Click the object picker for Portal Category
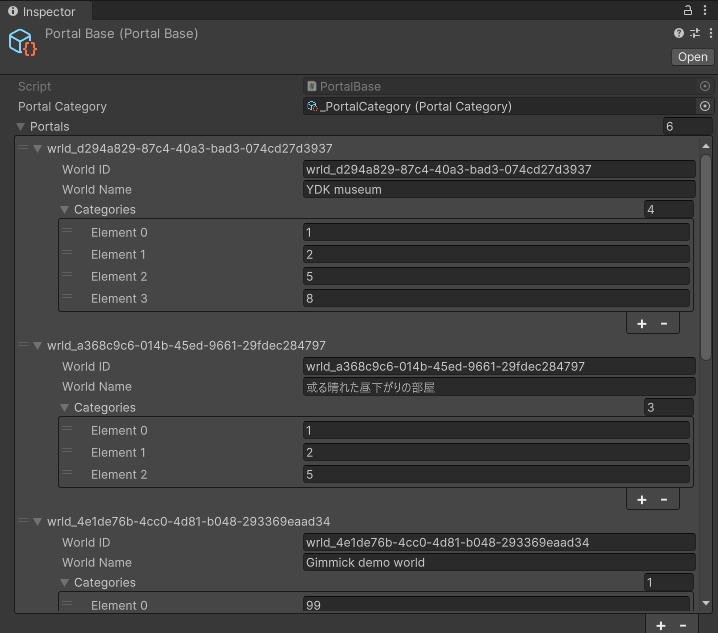Image resolution: width=718 pixels, height=633 pixels. tap(705, 106)
